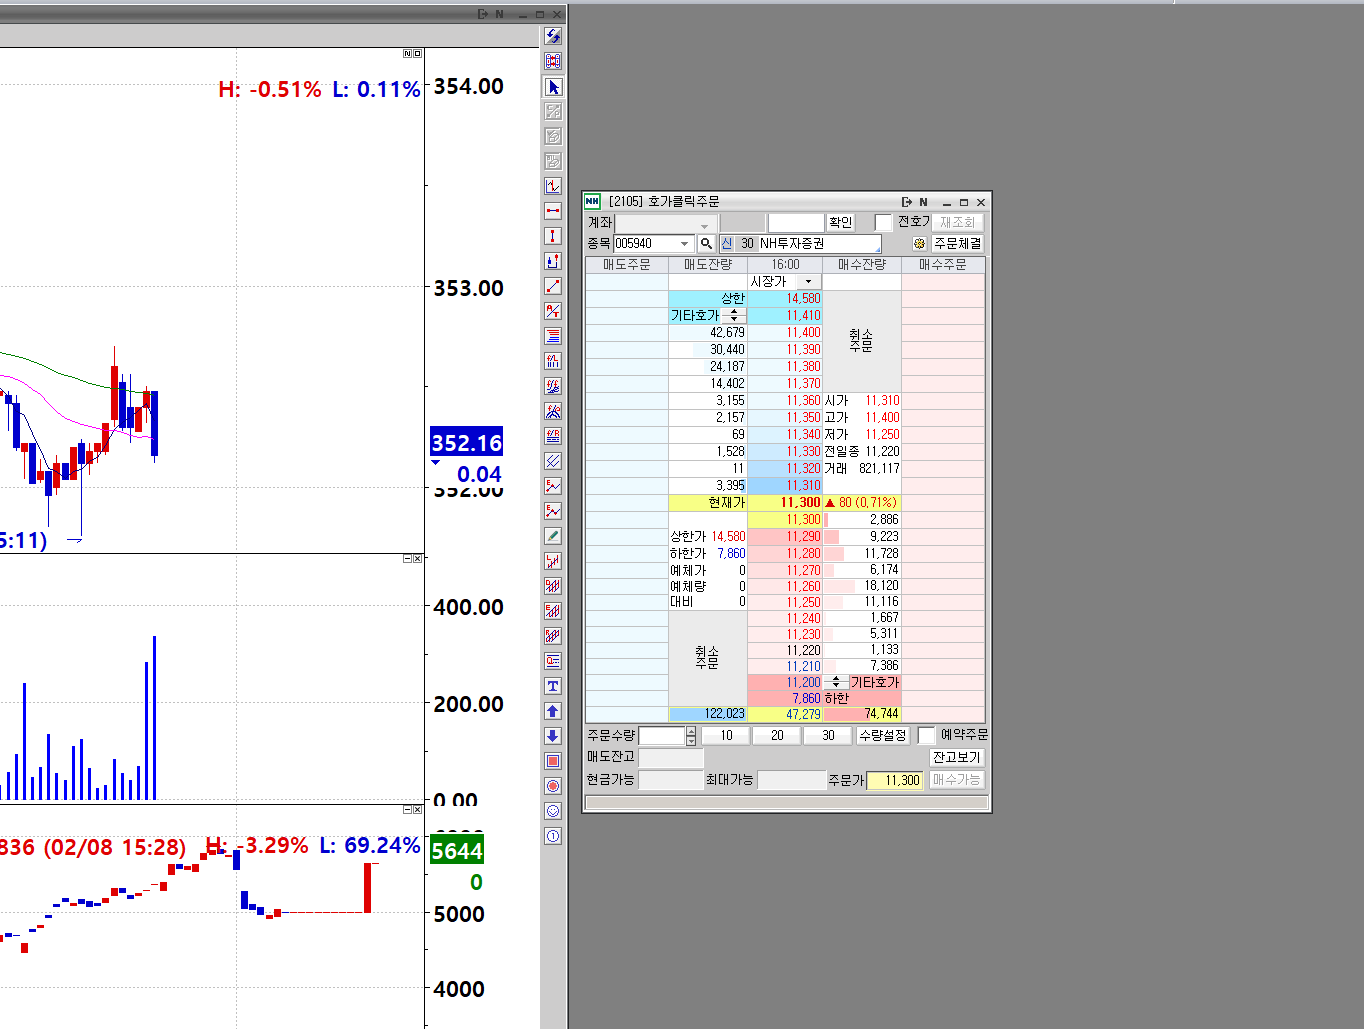Select the arrow pointer tool
Screen dimensions: 1364x1029
coord(553,87)
